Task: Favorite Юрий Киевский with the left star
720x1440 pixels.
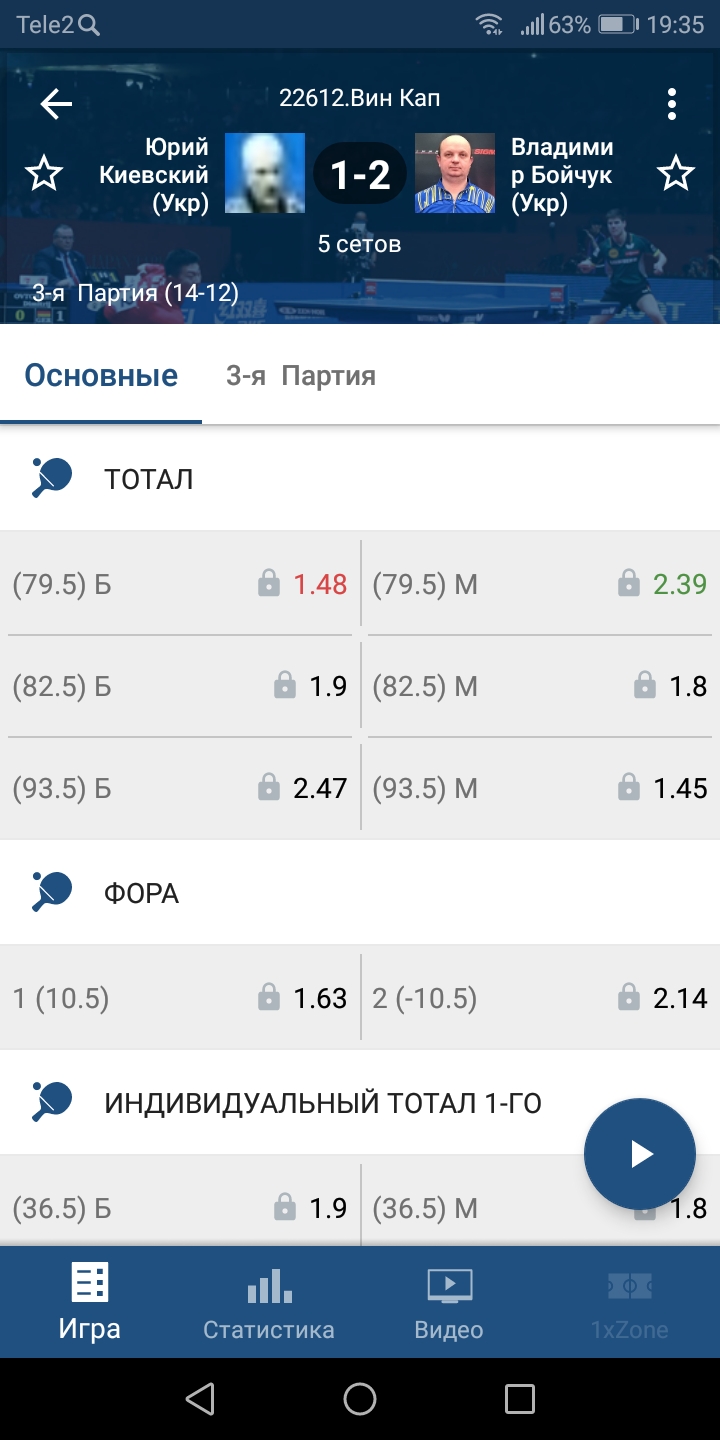Action: (43, 175)
